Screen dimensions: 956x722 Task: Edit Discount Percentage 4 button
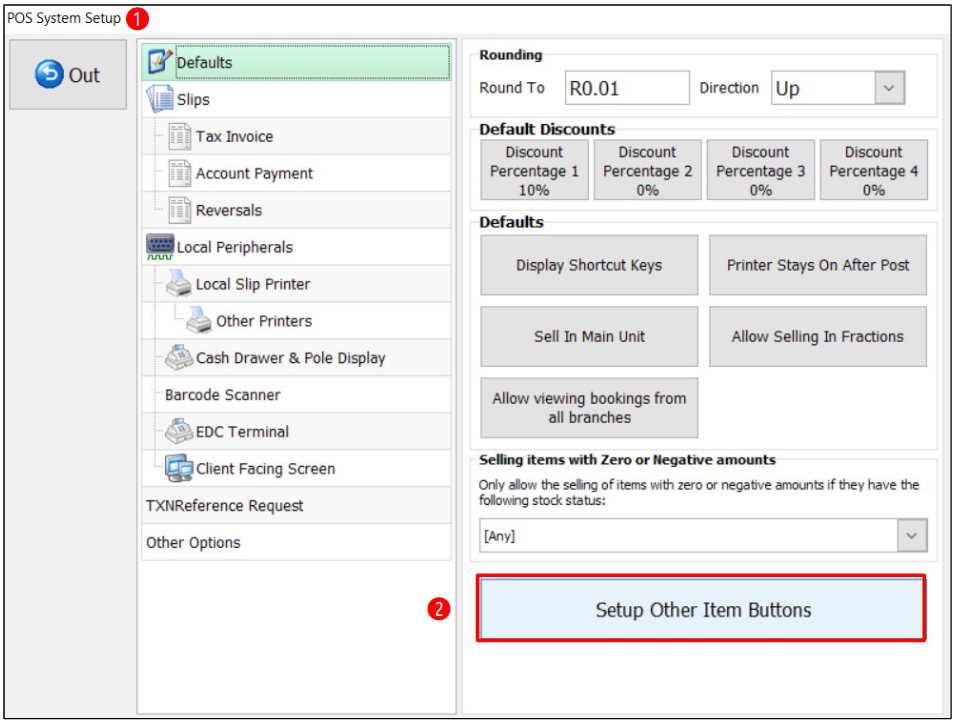coord(874,170)
